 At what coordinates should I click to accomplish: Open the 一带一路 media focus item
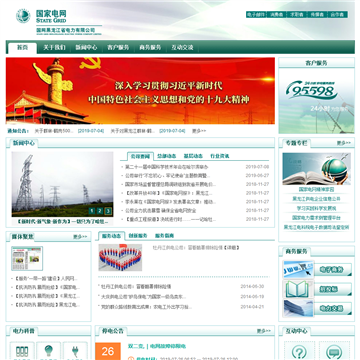pos(46,278)
